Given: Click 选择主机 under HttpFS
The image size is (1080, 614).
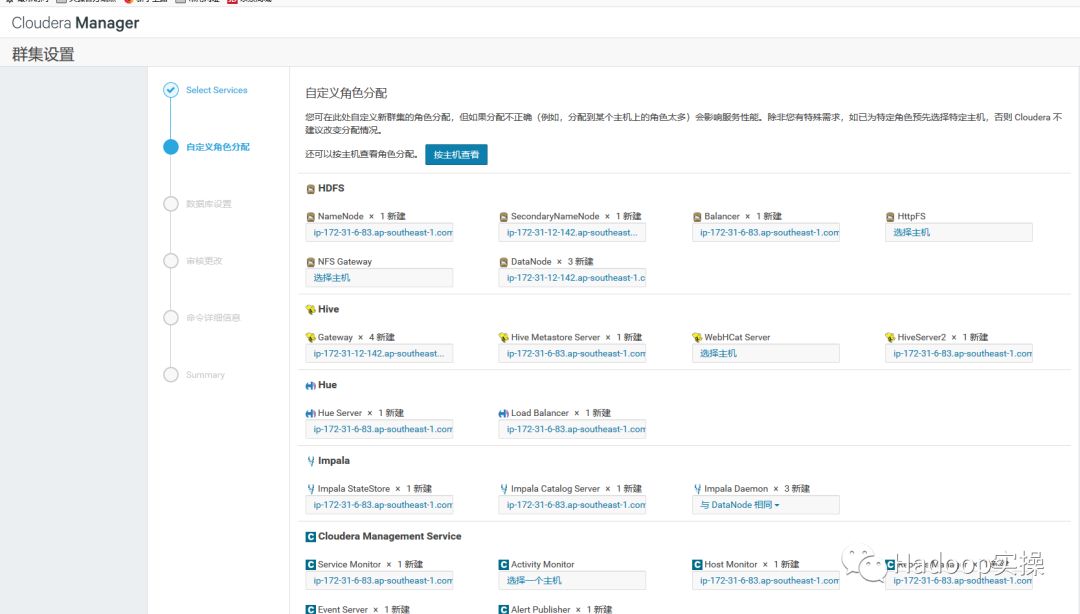Looking at the screenshot, I should (911, 233).
